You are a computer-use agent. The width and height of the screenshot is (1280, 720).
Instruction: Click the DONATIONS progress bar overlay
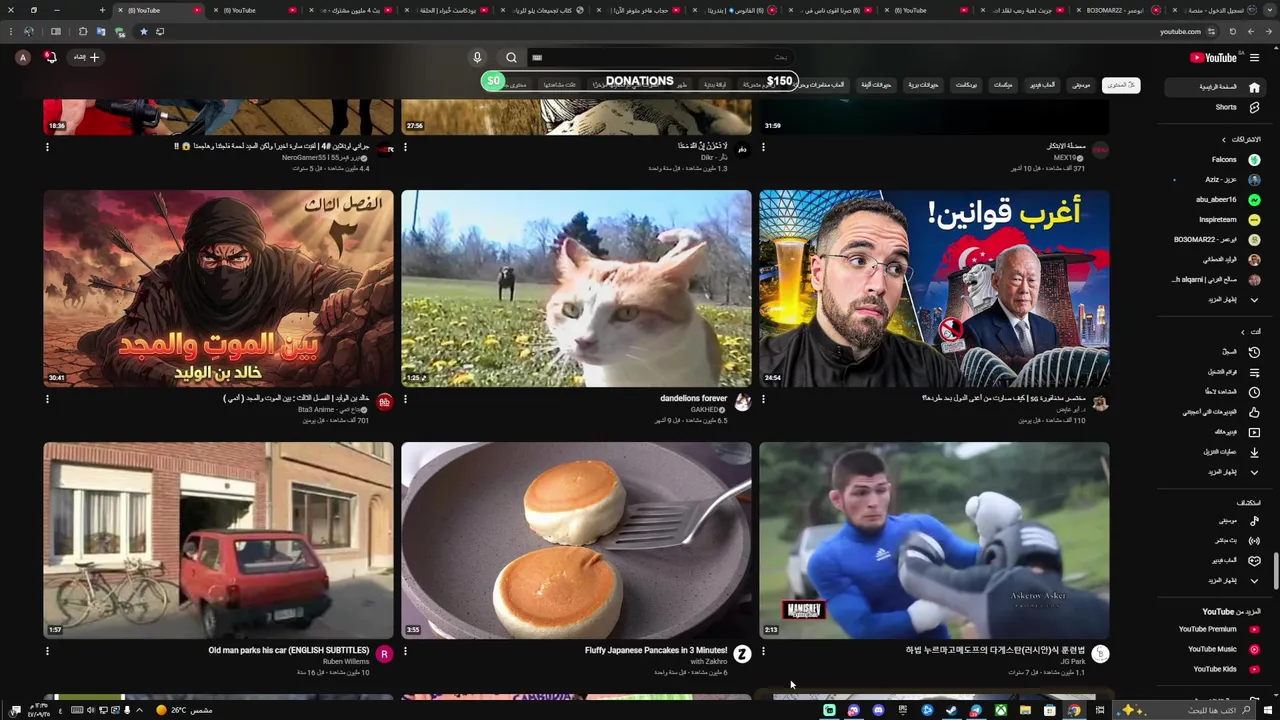pyautogui.click(x=640, y=81)
